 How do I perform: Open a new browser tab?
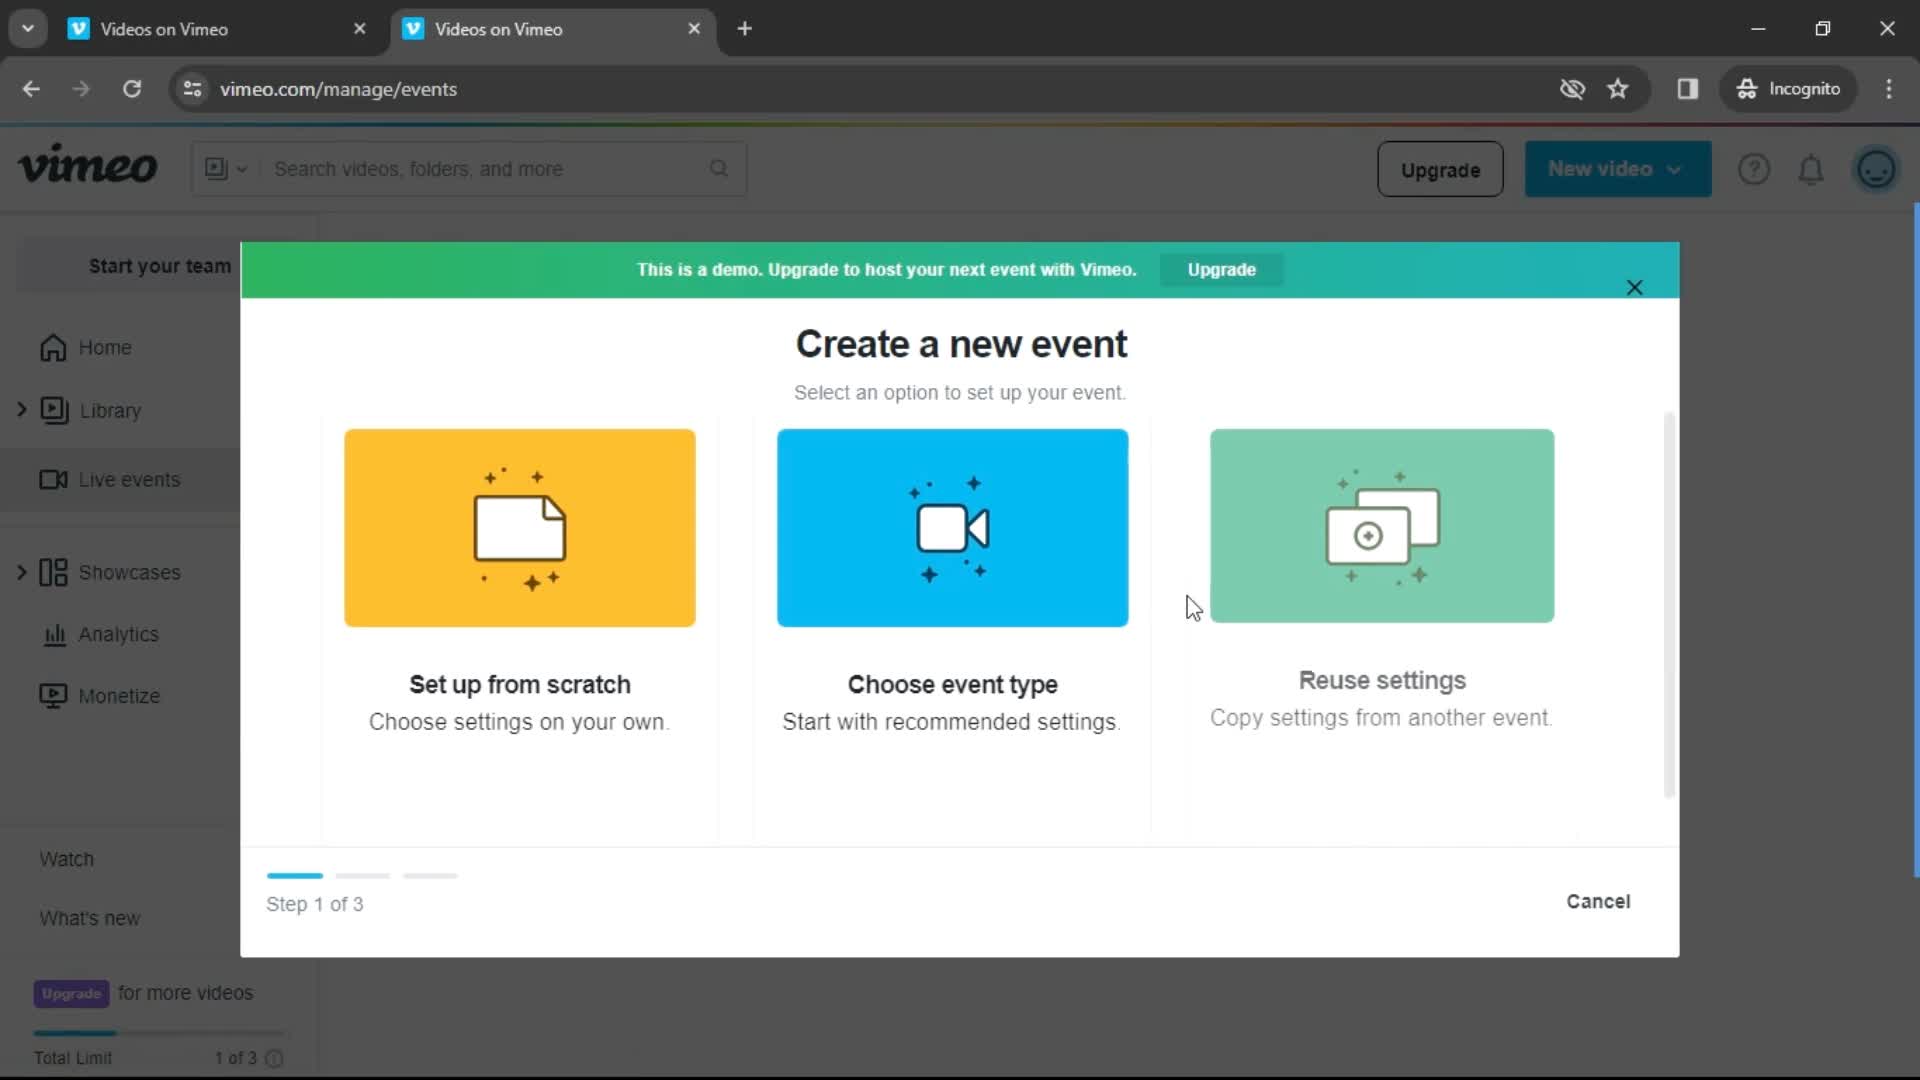coord(745,29)
